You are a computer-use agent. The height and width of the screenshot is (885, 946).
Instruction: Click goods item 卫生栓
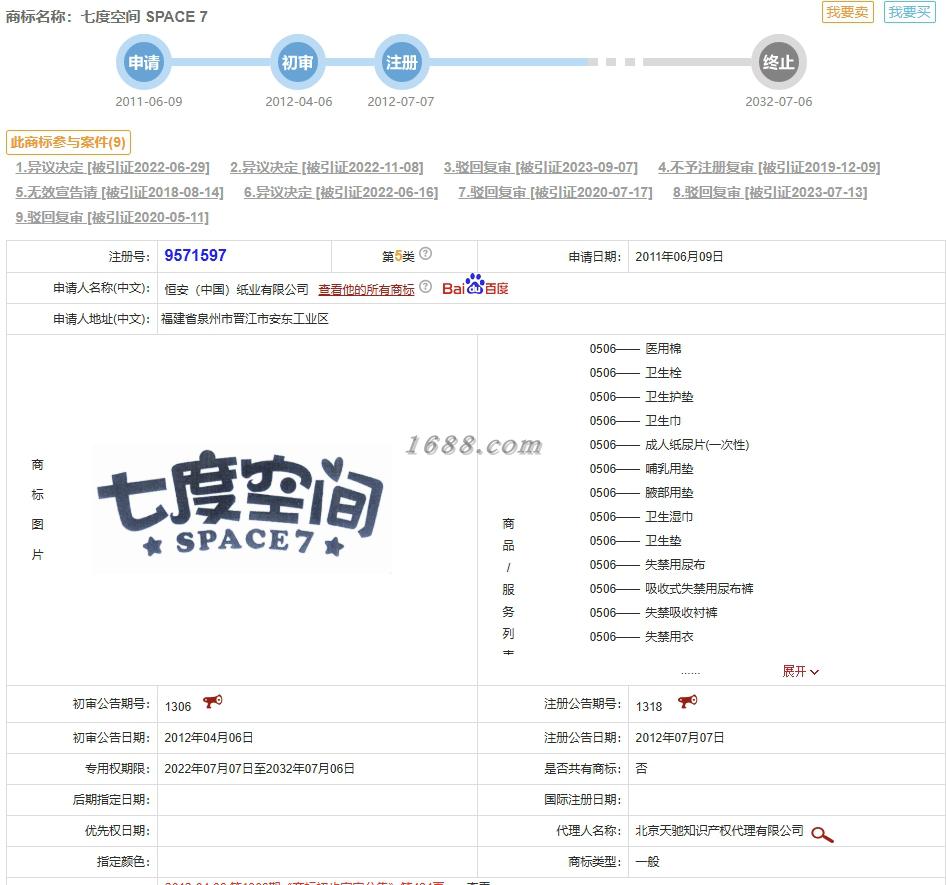click(663, 373)
